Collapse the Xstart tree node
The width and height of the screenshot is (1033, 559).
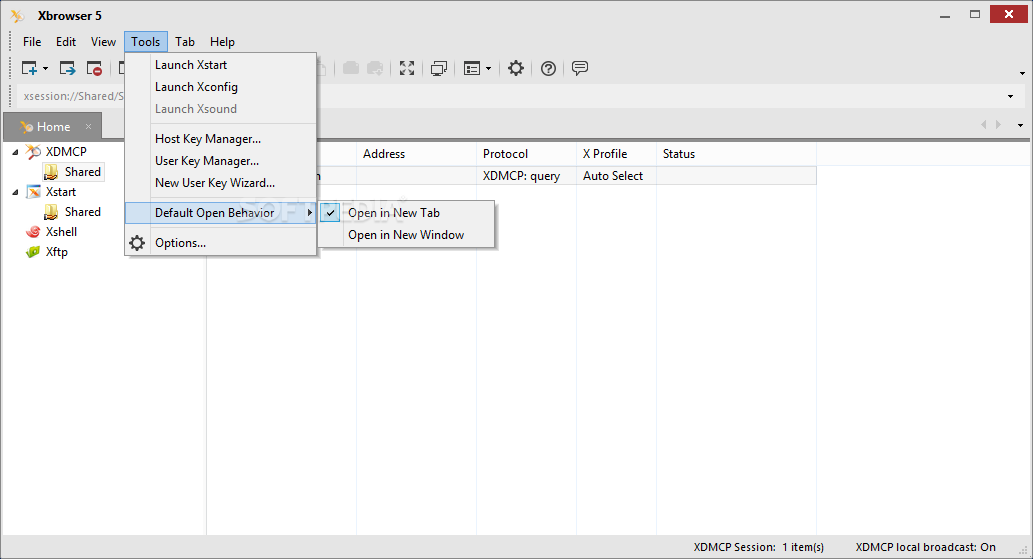15,192
